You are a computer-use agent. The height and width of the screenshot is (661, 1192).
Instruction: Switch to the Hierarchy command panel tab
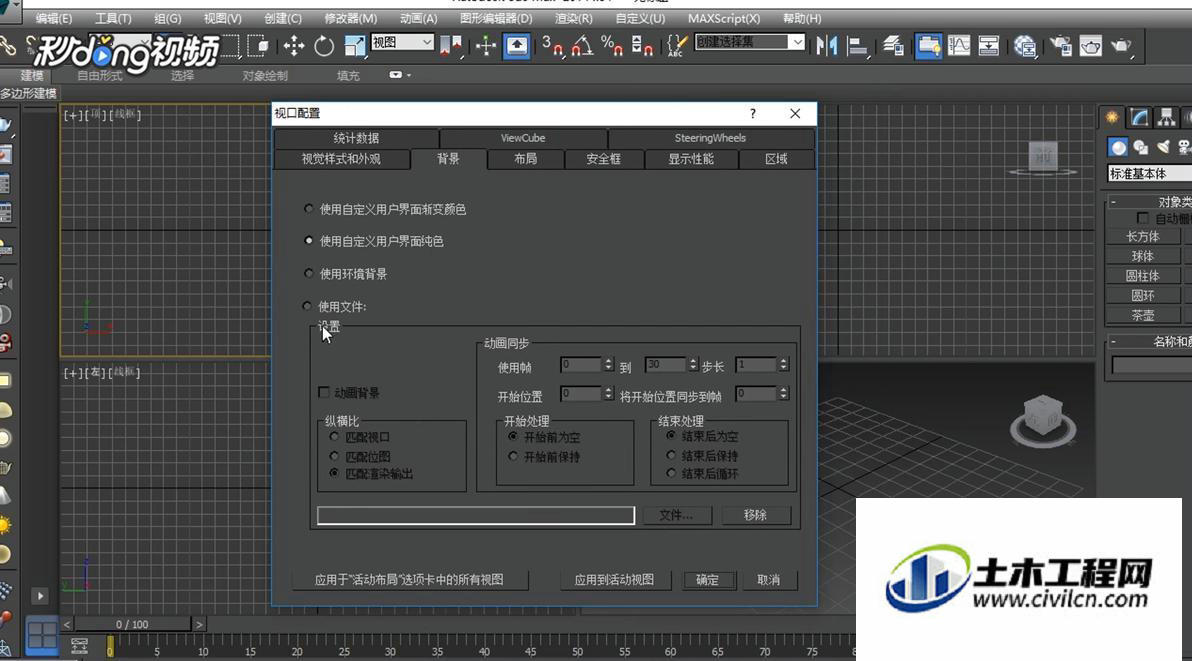click(x=1165, y=117)
